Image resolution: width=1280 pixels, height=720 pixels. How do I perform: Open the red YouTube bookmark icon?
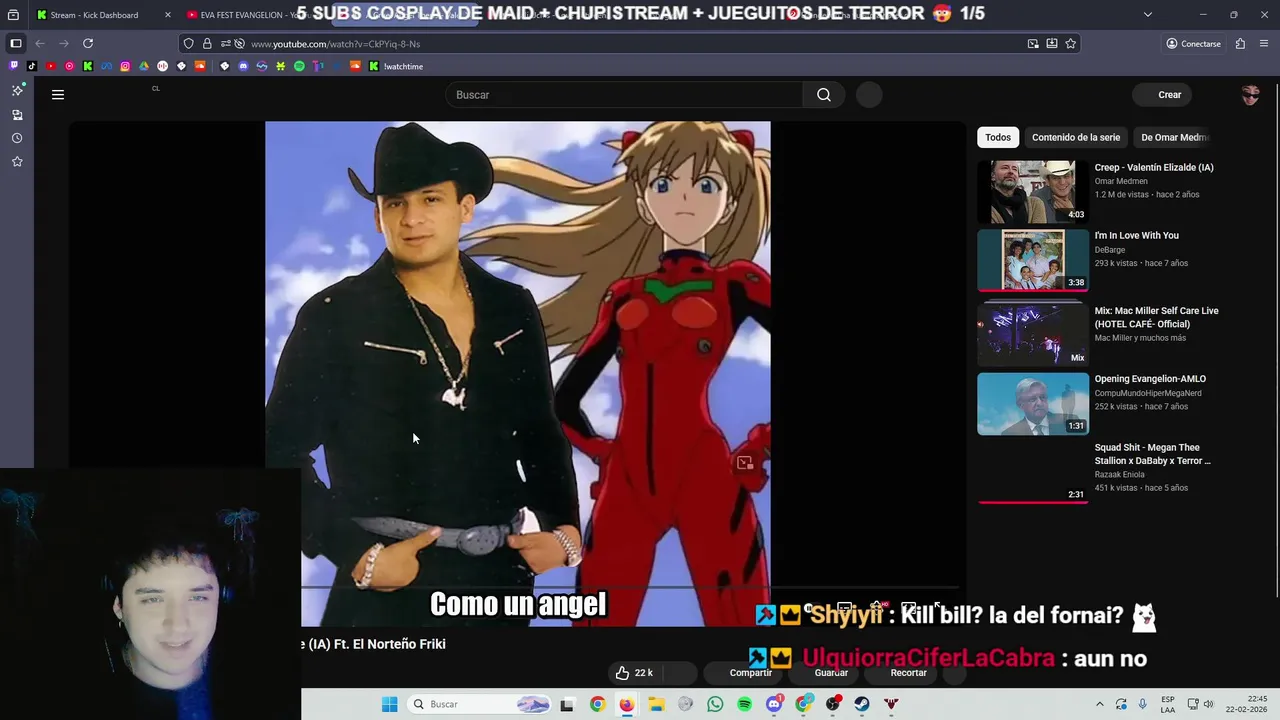point(50,66)
